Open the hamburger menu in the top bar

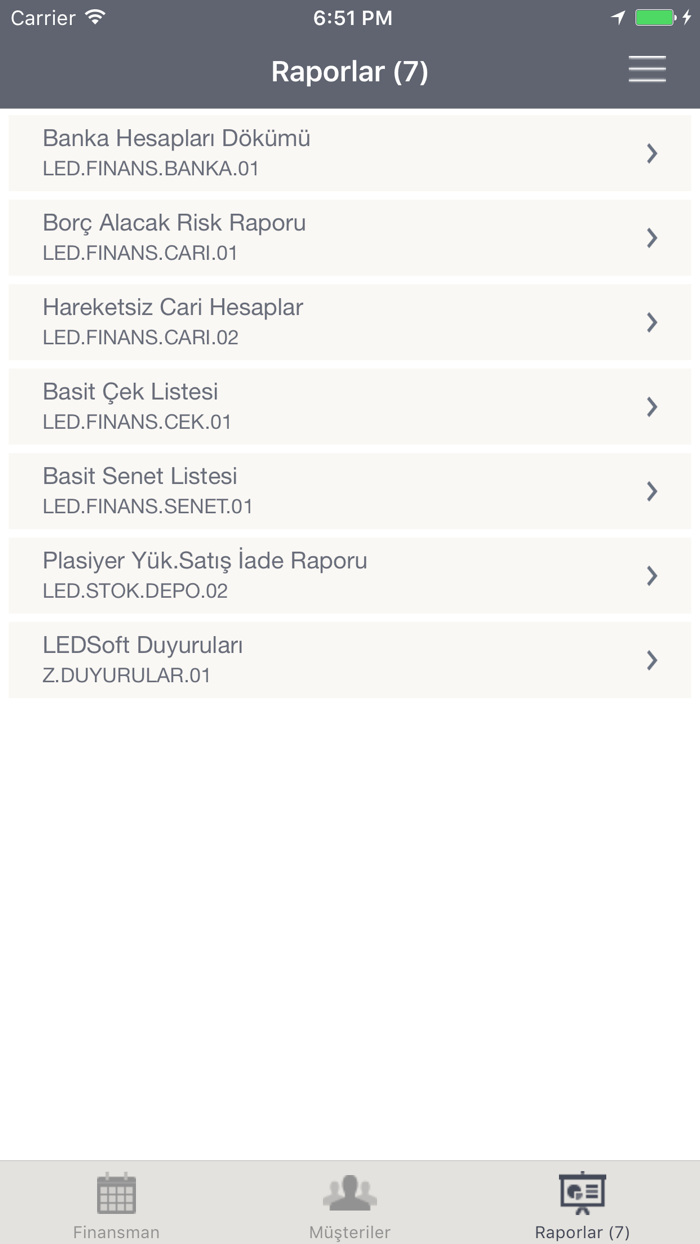(647, 69)
